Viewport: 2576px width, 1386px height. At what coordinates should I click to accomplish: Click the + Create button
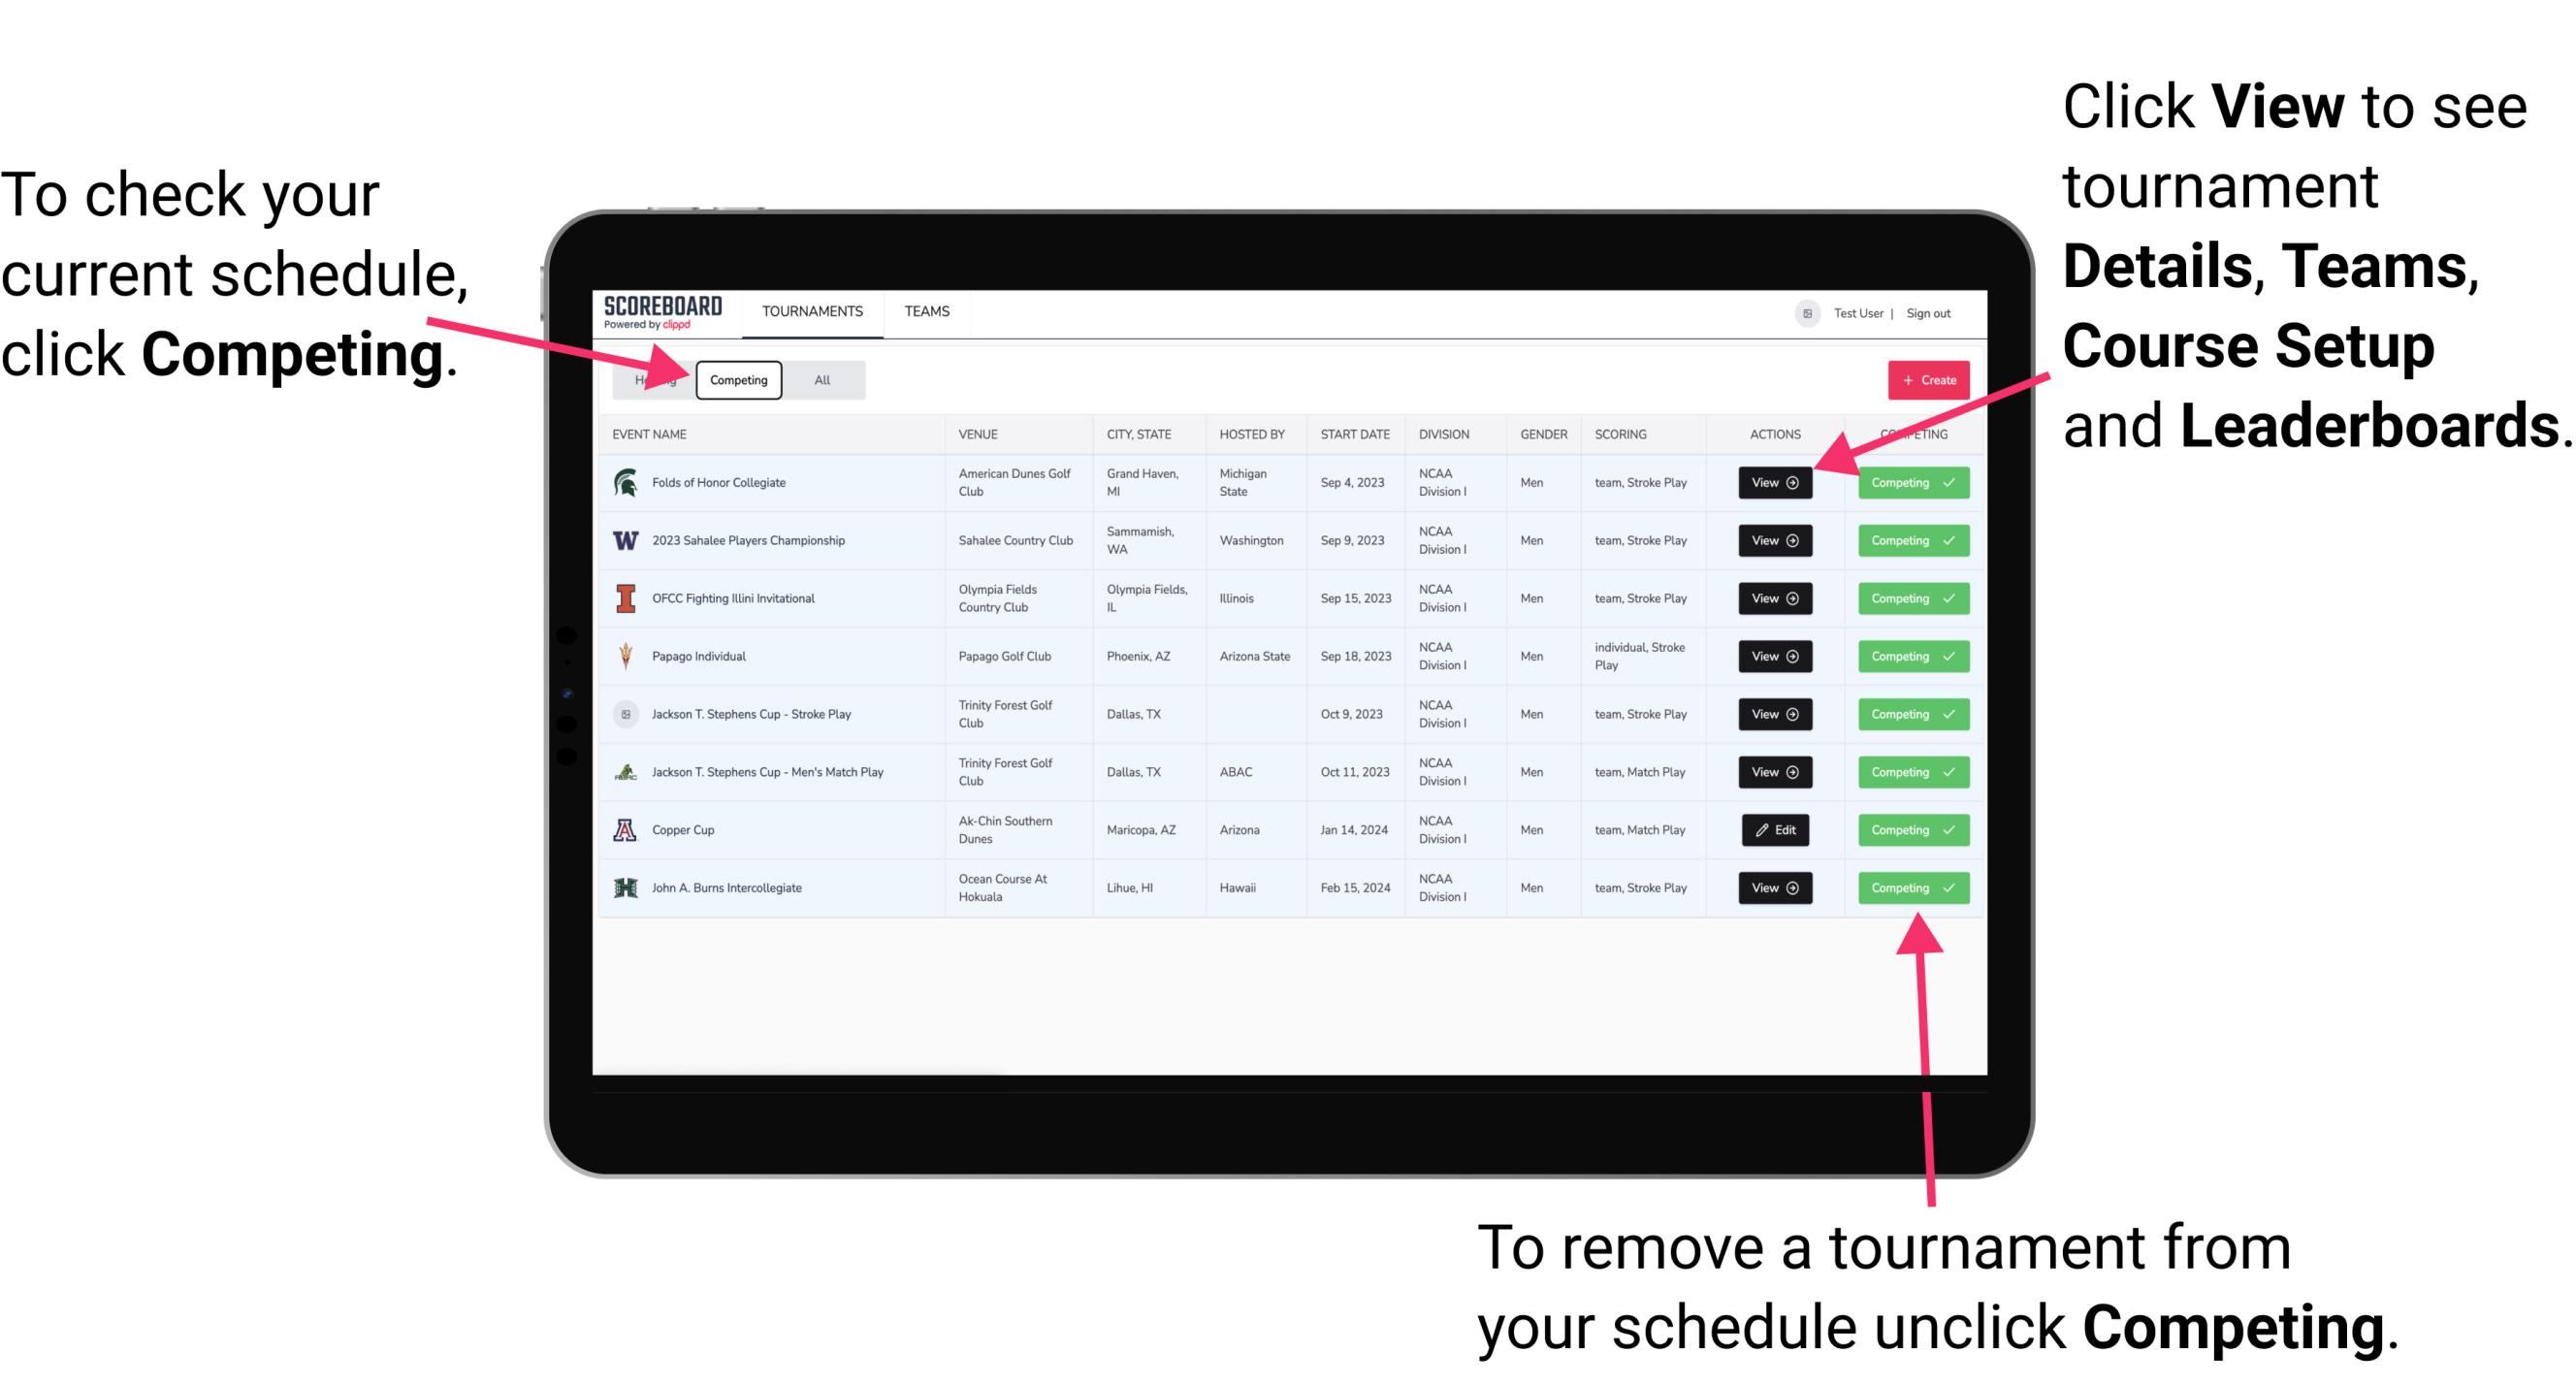[x=1928, y=379]
